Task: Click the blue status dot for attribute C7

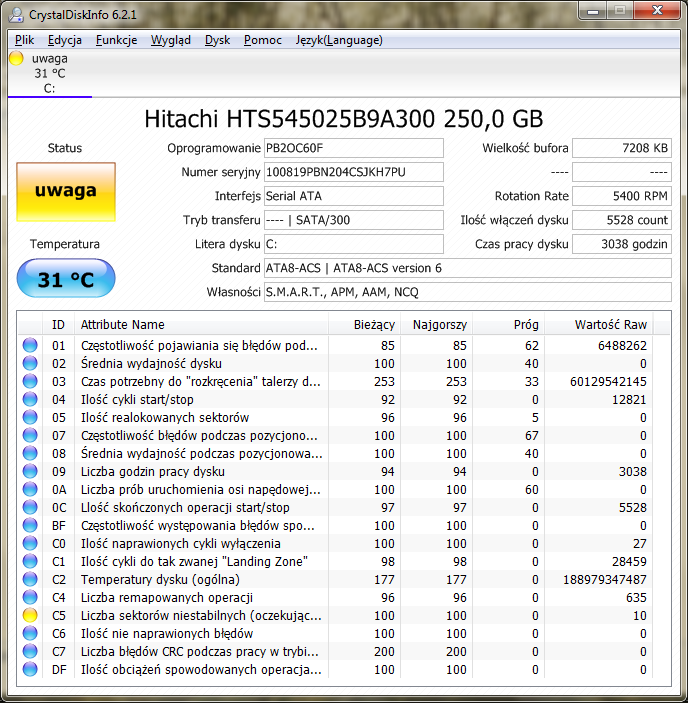Action: click(30, 651)
